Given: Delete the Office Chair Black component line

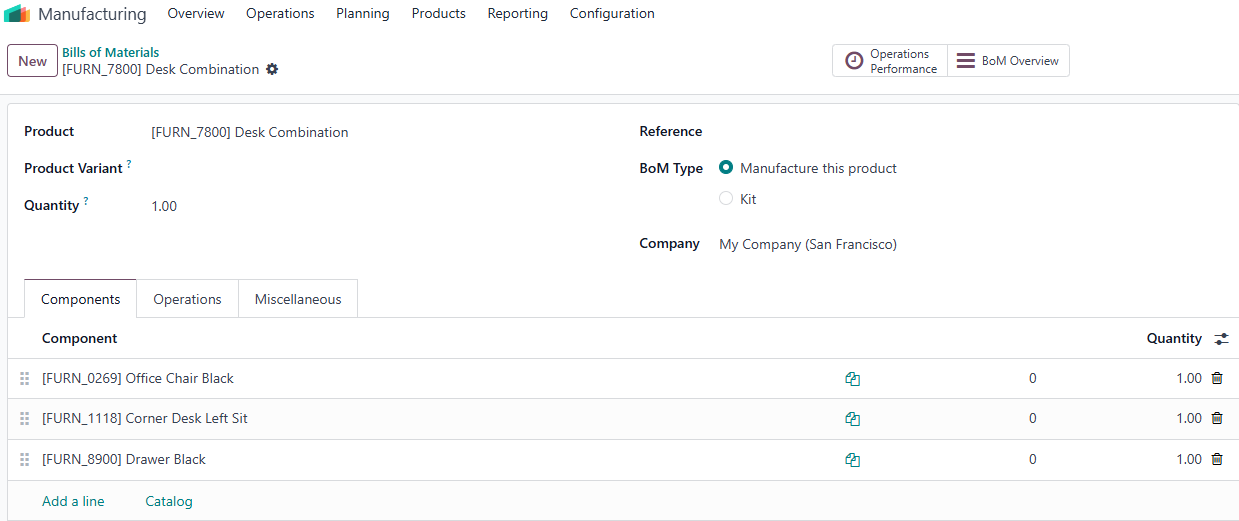Looking at the screenshot, I should [x=1217, y=378].
